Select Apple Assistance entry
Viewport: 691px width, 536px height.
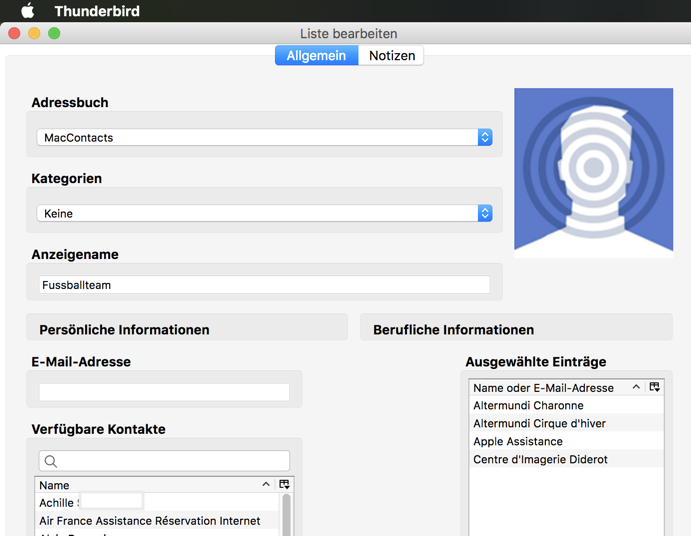tap(517, 442)
